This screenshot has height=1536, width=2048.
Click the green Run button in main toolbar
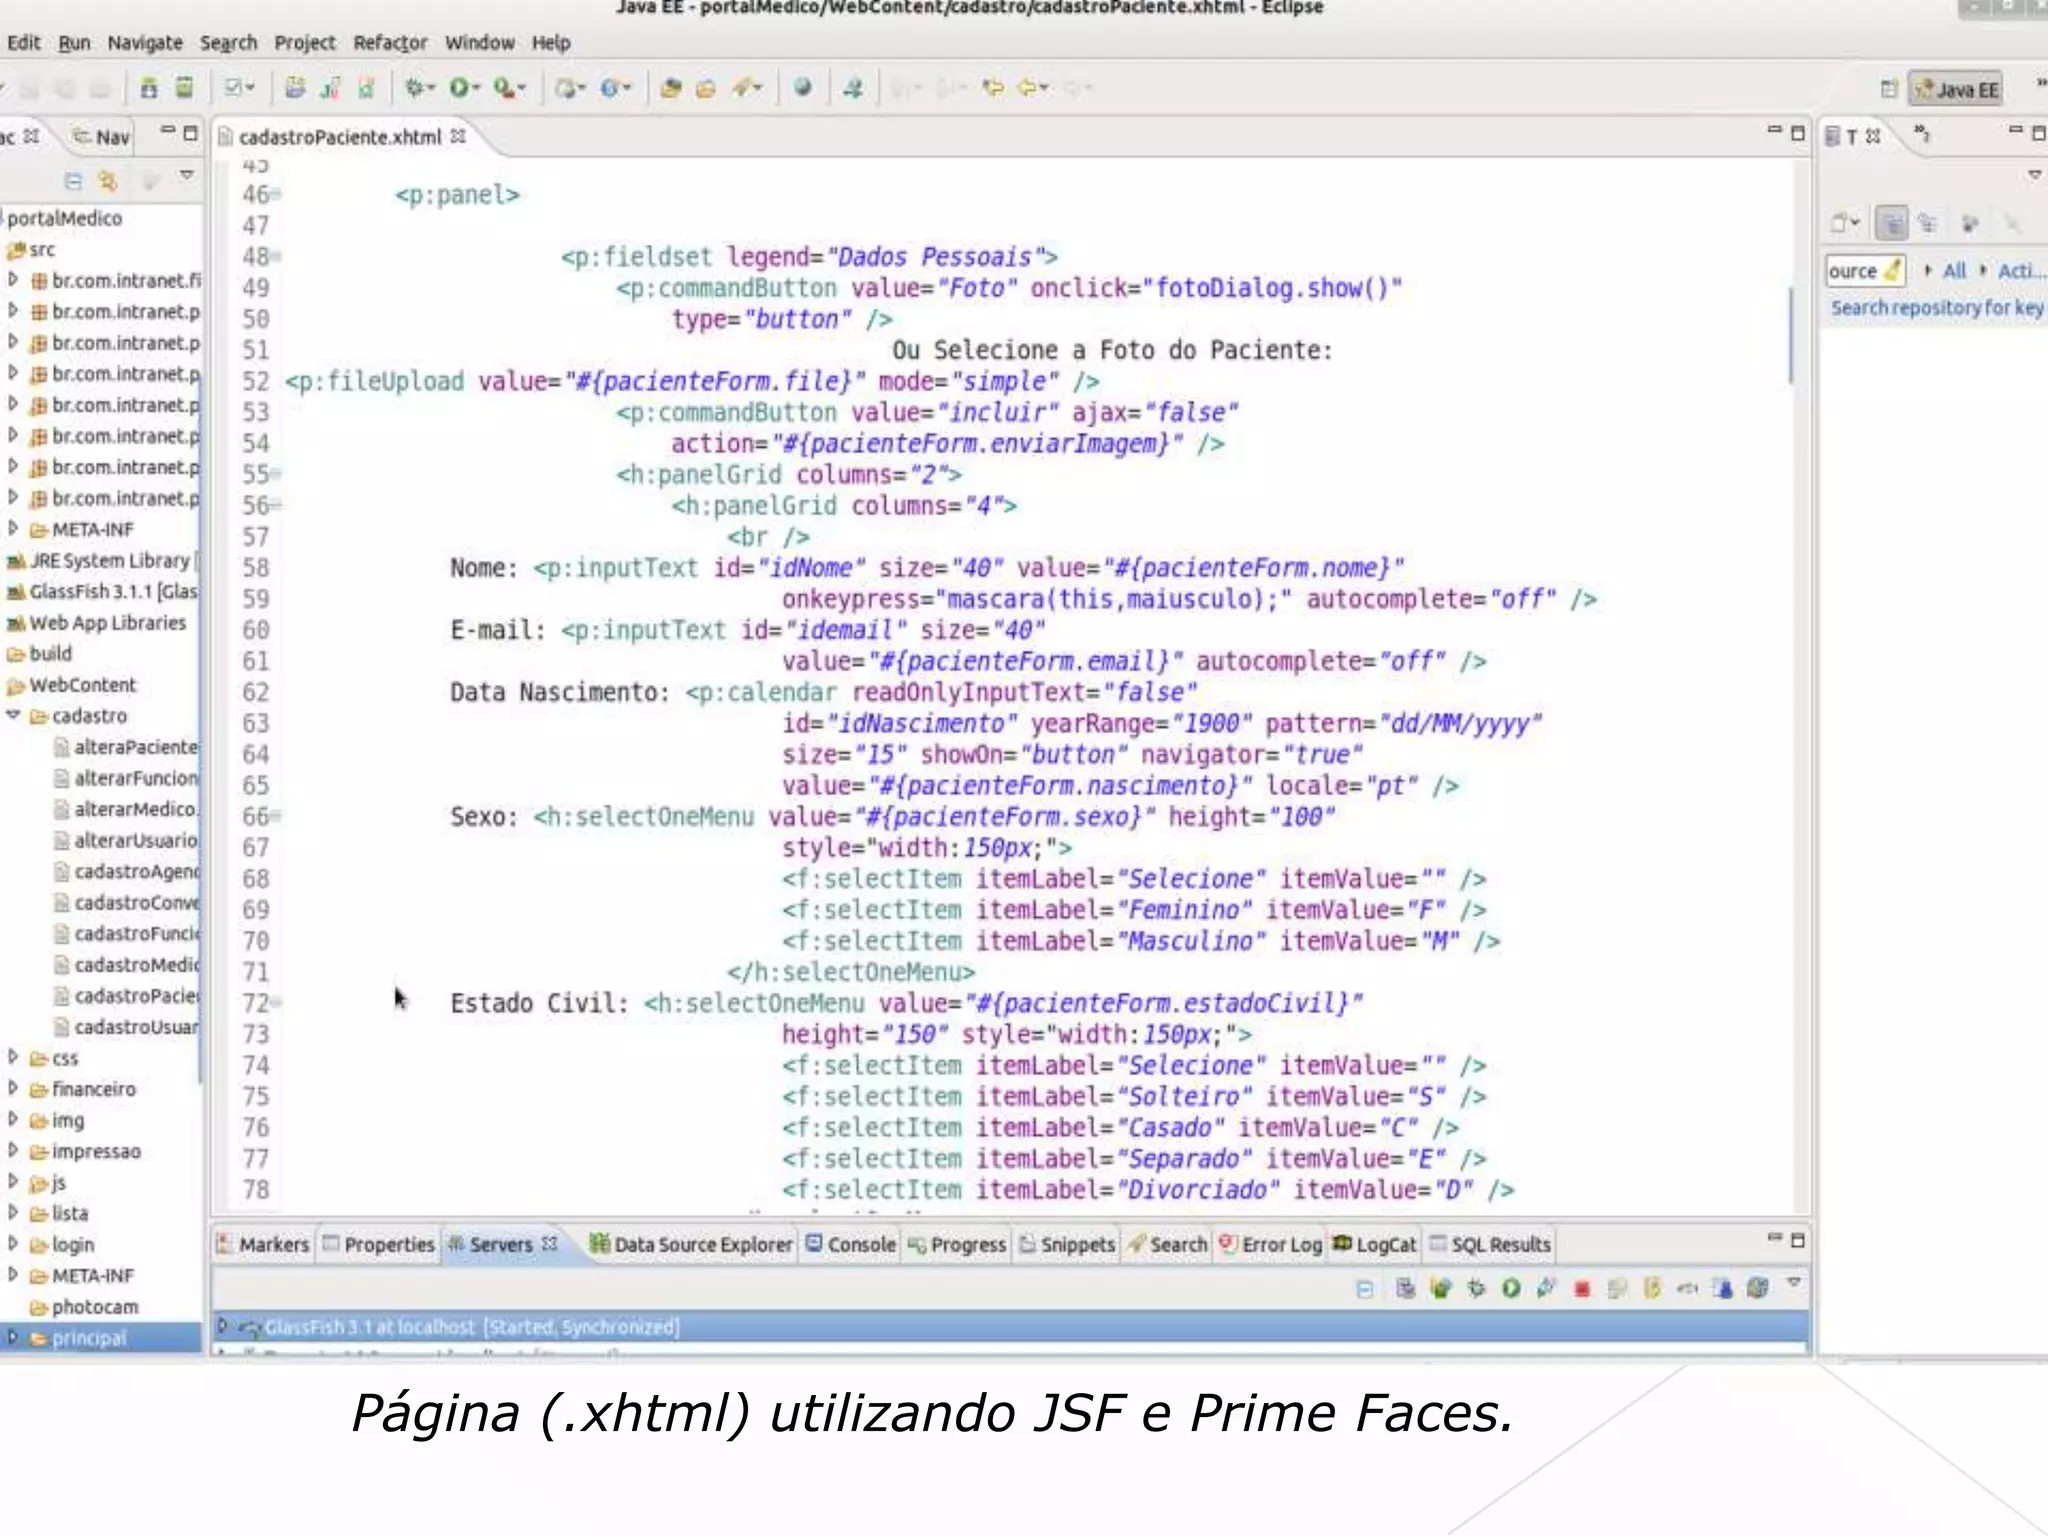click(x=458, y=88)
